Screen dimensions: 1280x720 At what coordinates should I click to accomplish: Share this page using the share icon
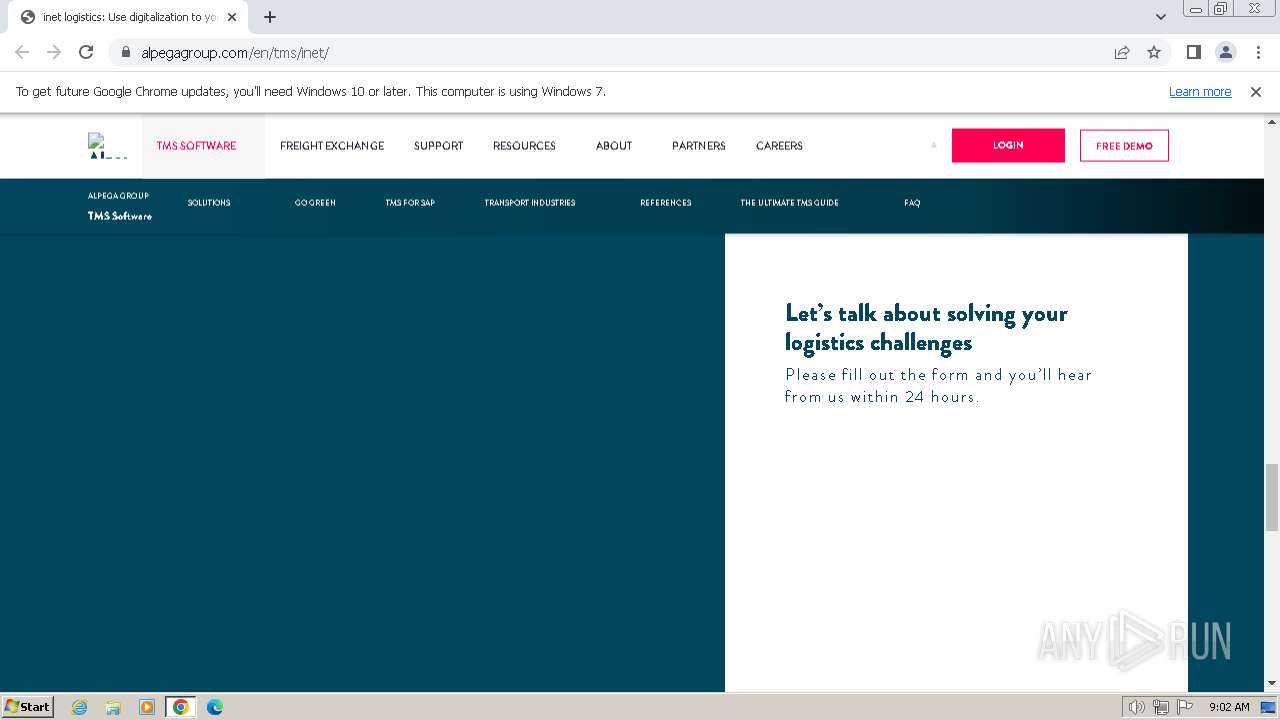(x=1122, y=52)
